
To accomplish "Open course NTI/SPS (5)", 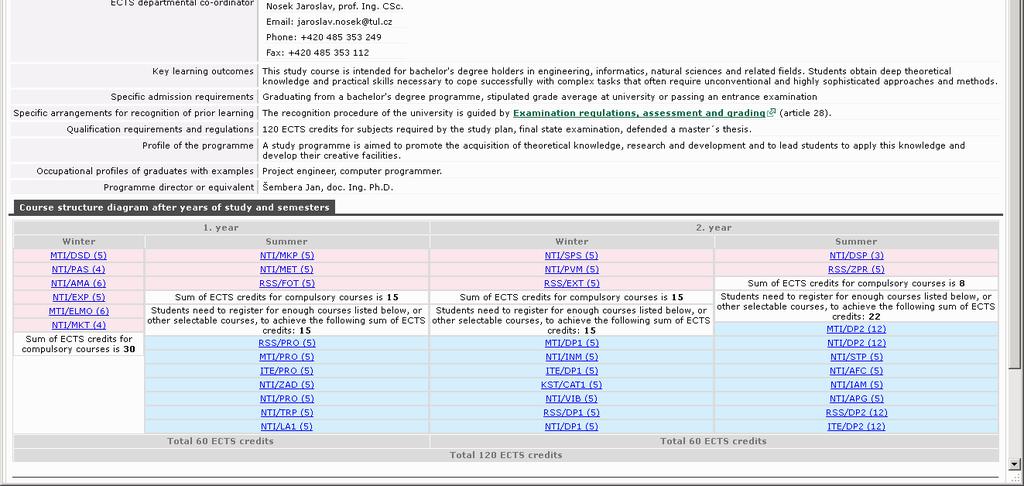I will click(x=571, y=255).
